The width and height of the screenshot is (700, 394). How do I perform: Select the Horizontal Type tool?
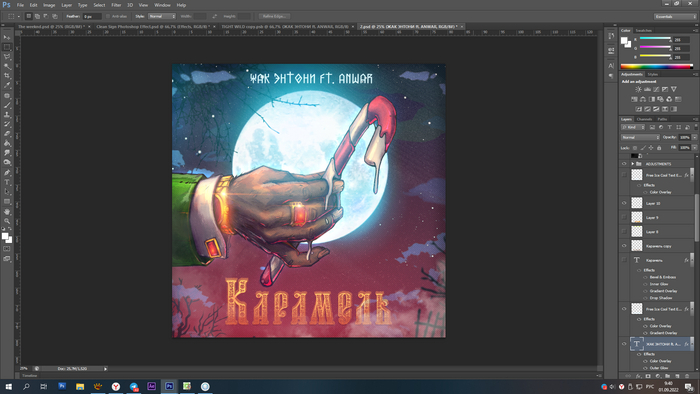click(7, 182)
